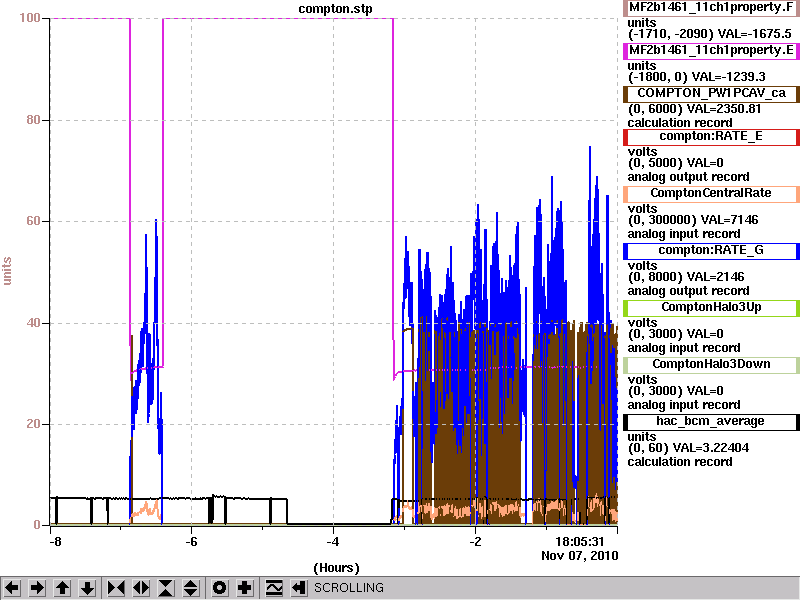Click the -4 tick on the x-axis
Image resolution: width=800 pixels, height=600 pixels.
[332, 541]
